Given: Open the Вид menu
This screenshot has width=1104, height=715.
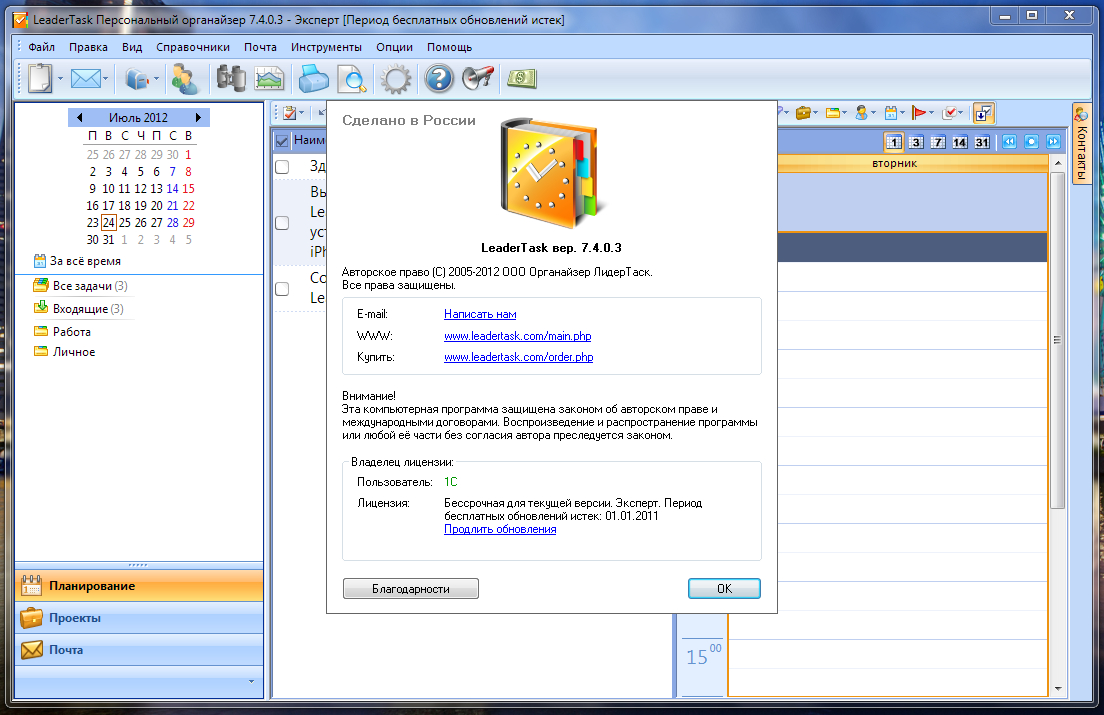Looking at the screenshot, I should [132, 47].
